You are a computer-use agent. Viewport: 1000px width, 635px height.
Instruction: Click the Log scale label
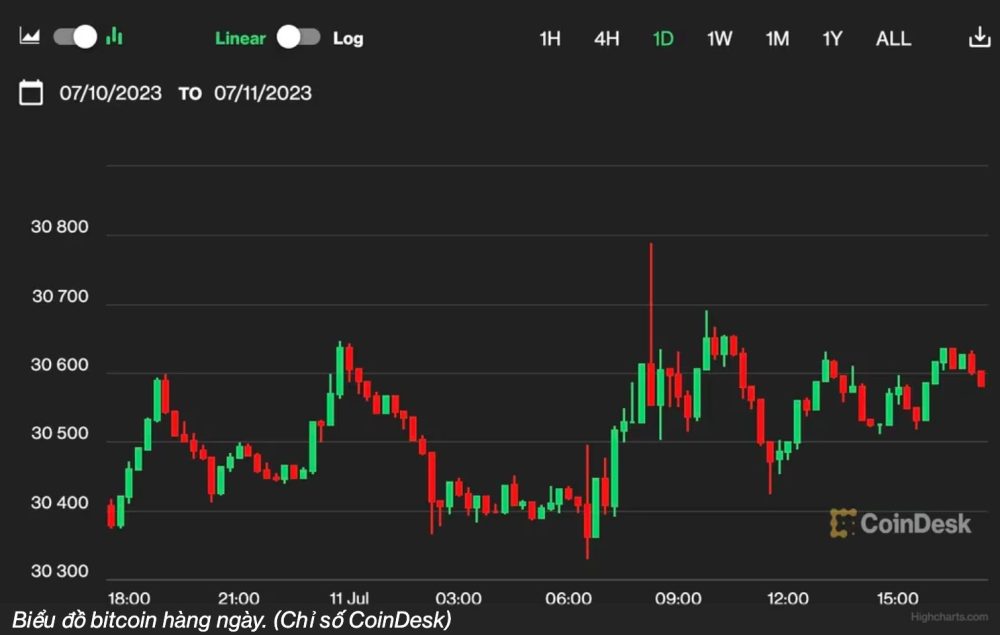pyautogui.click(x=346, y=38)
